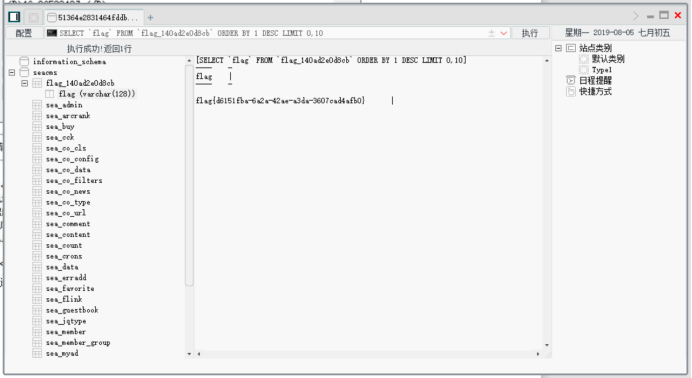Select the flag (varchar(128)) column
Image resolution: width=692 pixels, height=378 pixels.
coord(97,94)
